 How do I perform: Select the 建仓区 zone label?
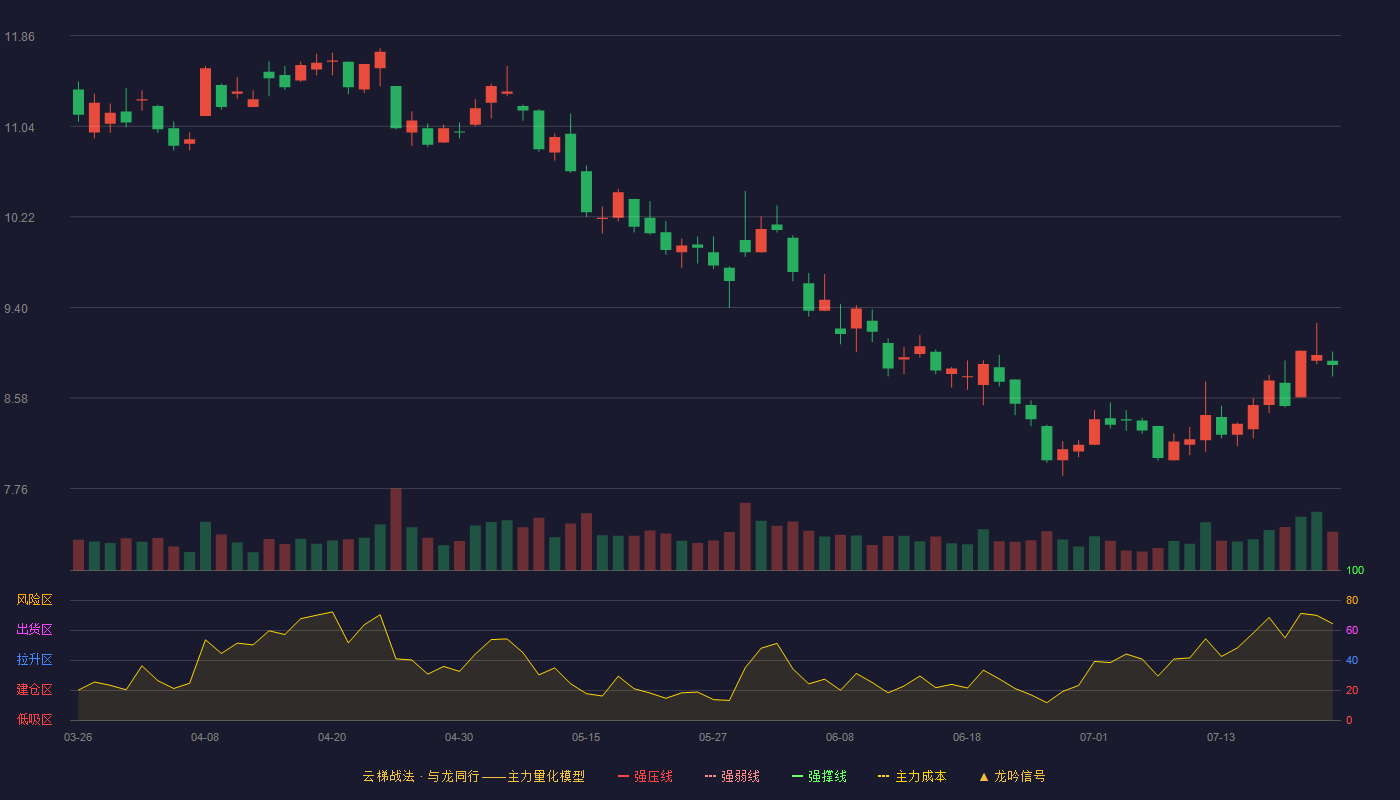(x=34, y=690)
